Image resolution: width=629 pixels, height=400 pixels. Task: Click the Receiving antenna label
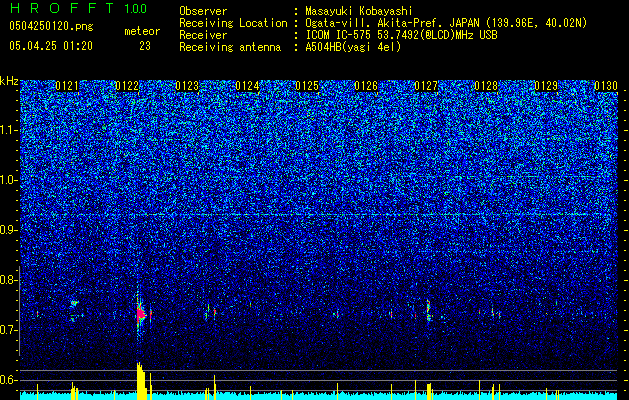(x=230, y=47)
